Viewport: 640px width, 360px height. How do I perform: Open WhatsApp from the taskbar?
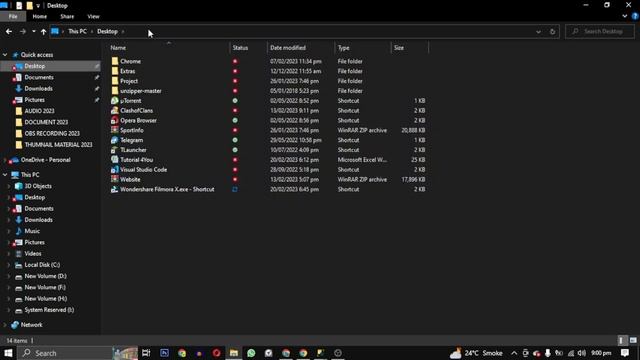(x=251, y=353)
